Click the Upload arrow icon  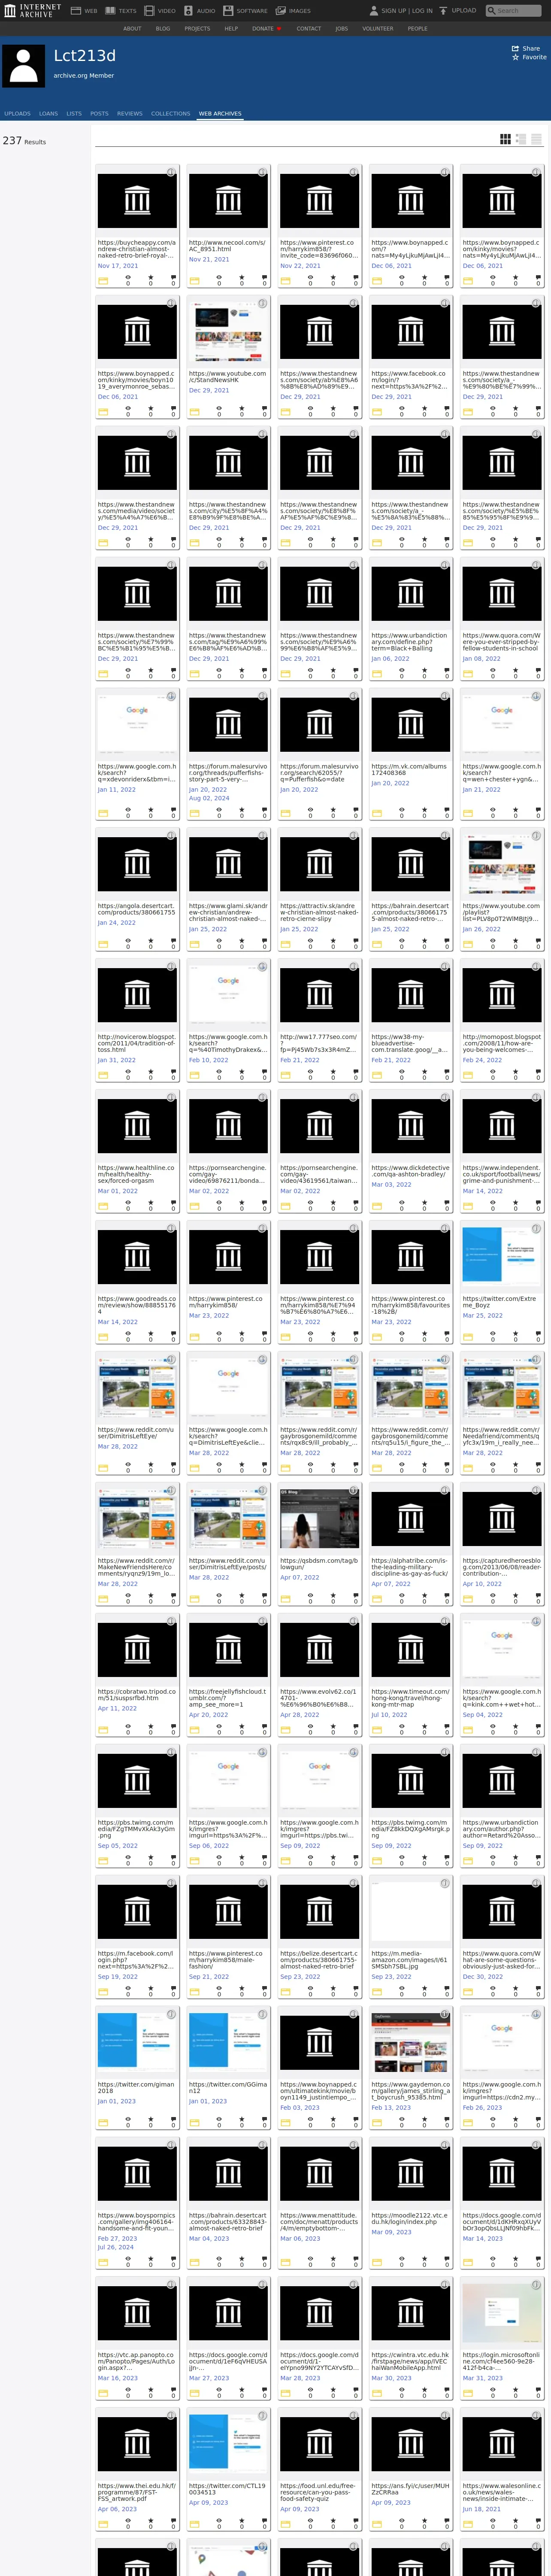point(443,11)
